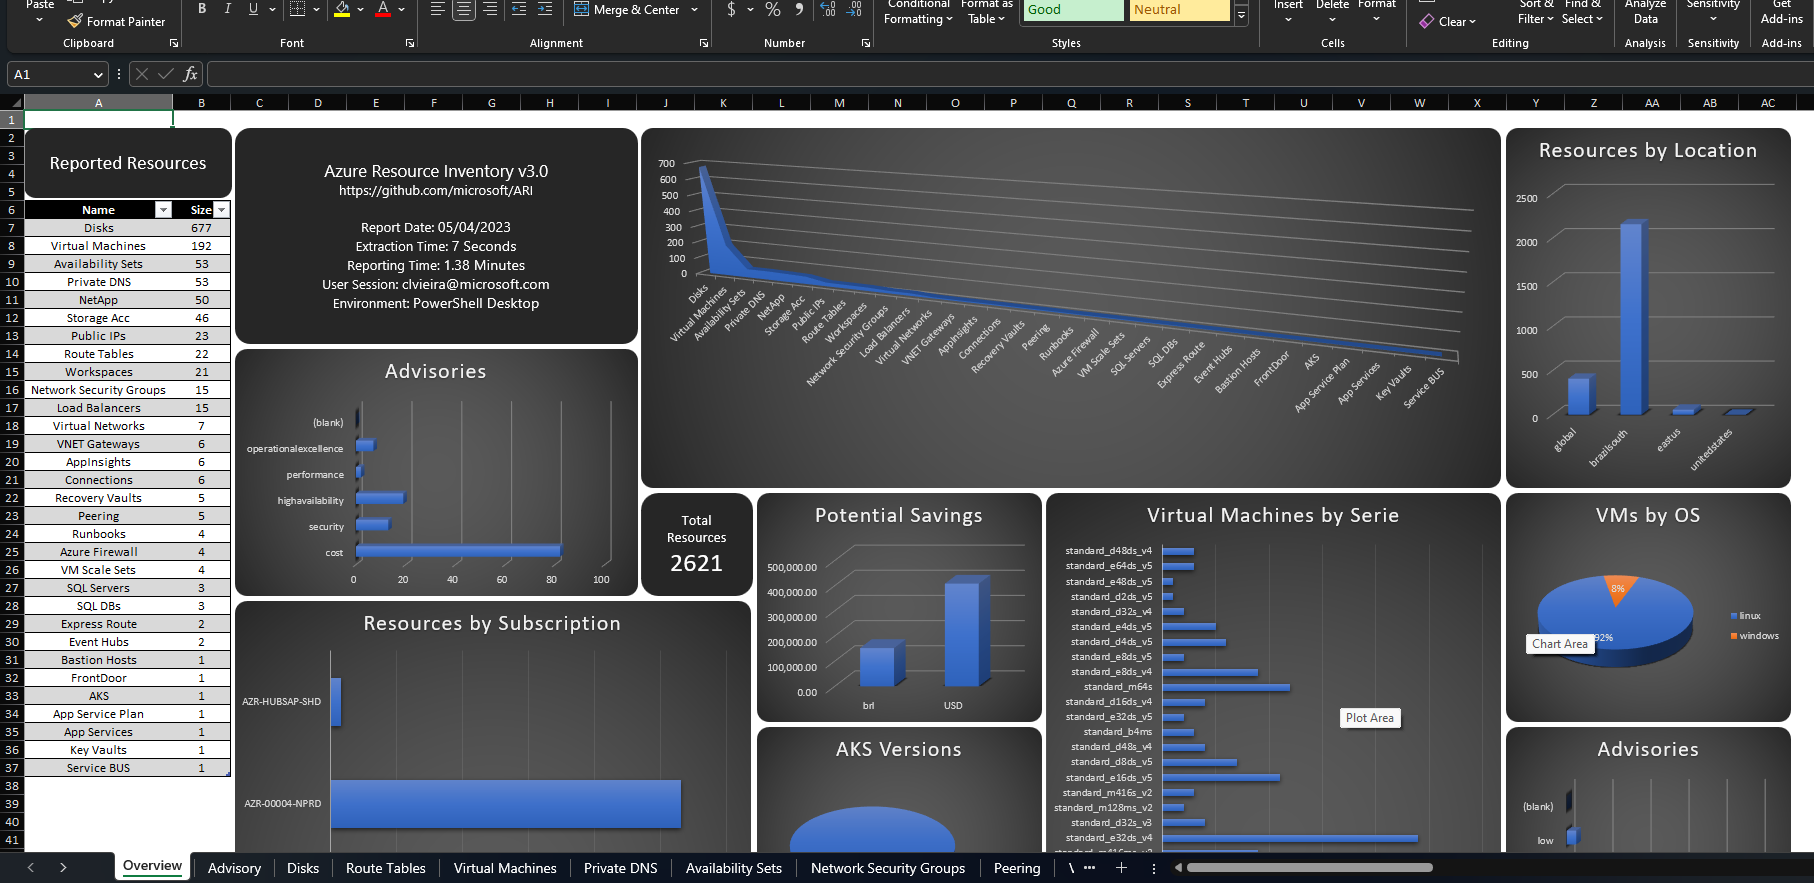Click Format as Table
Viewport: 1814px width, 883px height.
coord(986,12)
